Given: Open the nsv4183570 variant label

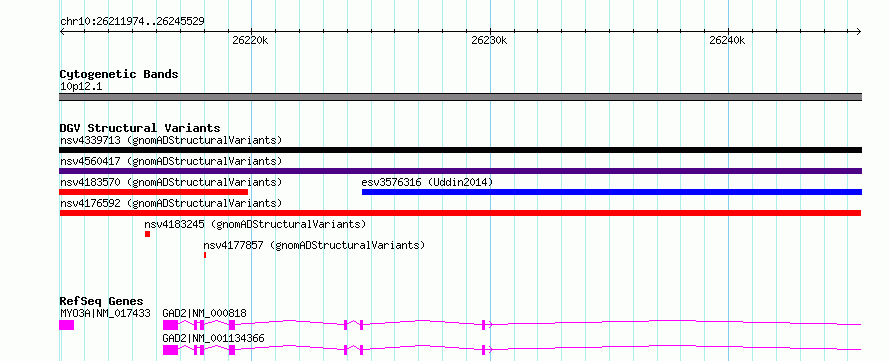Looking at the screenshot, I should pyautogui.click(x=171, y=182).
